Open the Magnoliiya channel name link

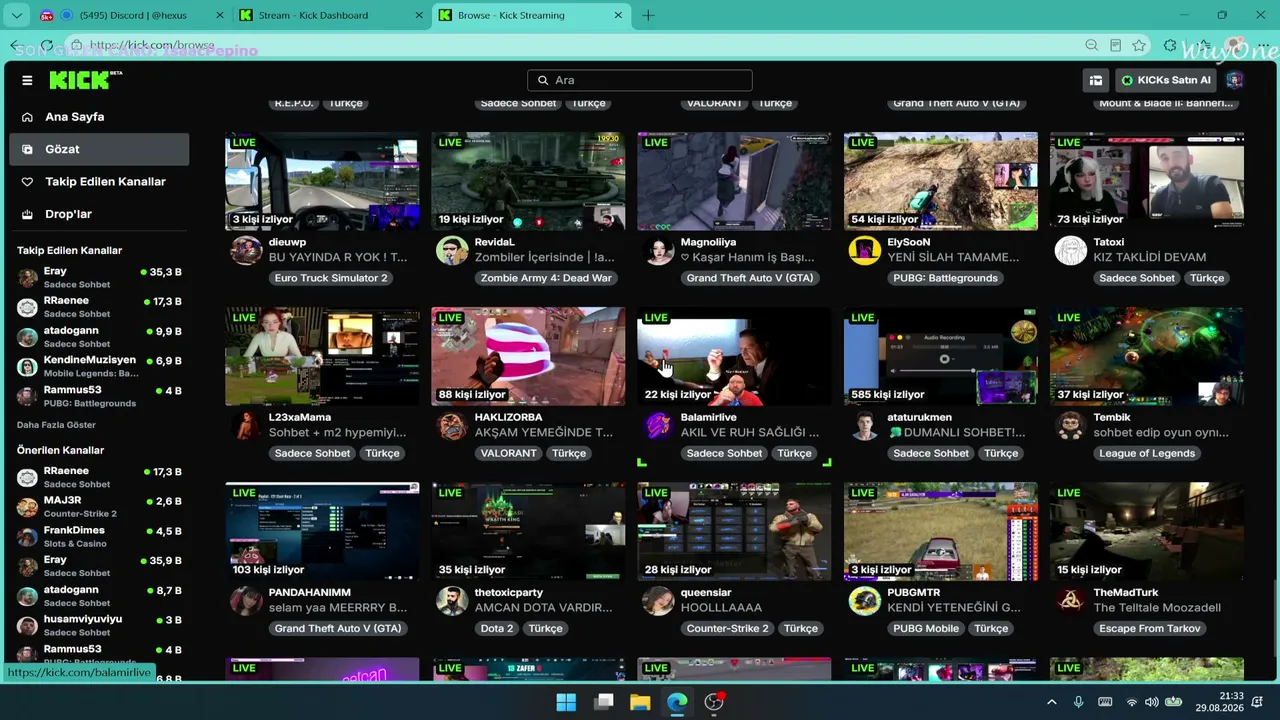coord(708,242)
